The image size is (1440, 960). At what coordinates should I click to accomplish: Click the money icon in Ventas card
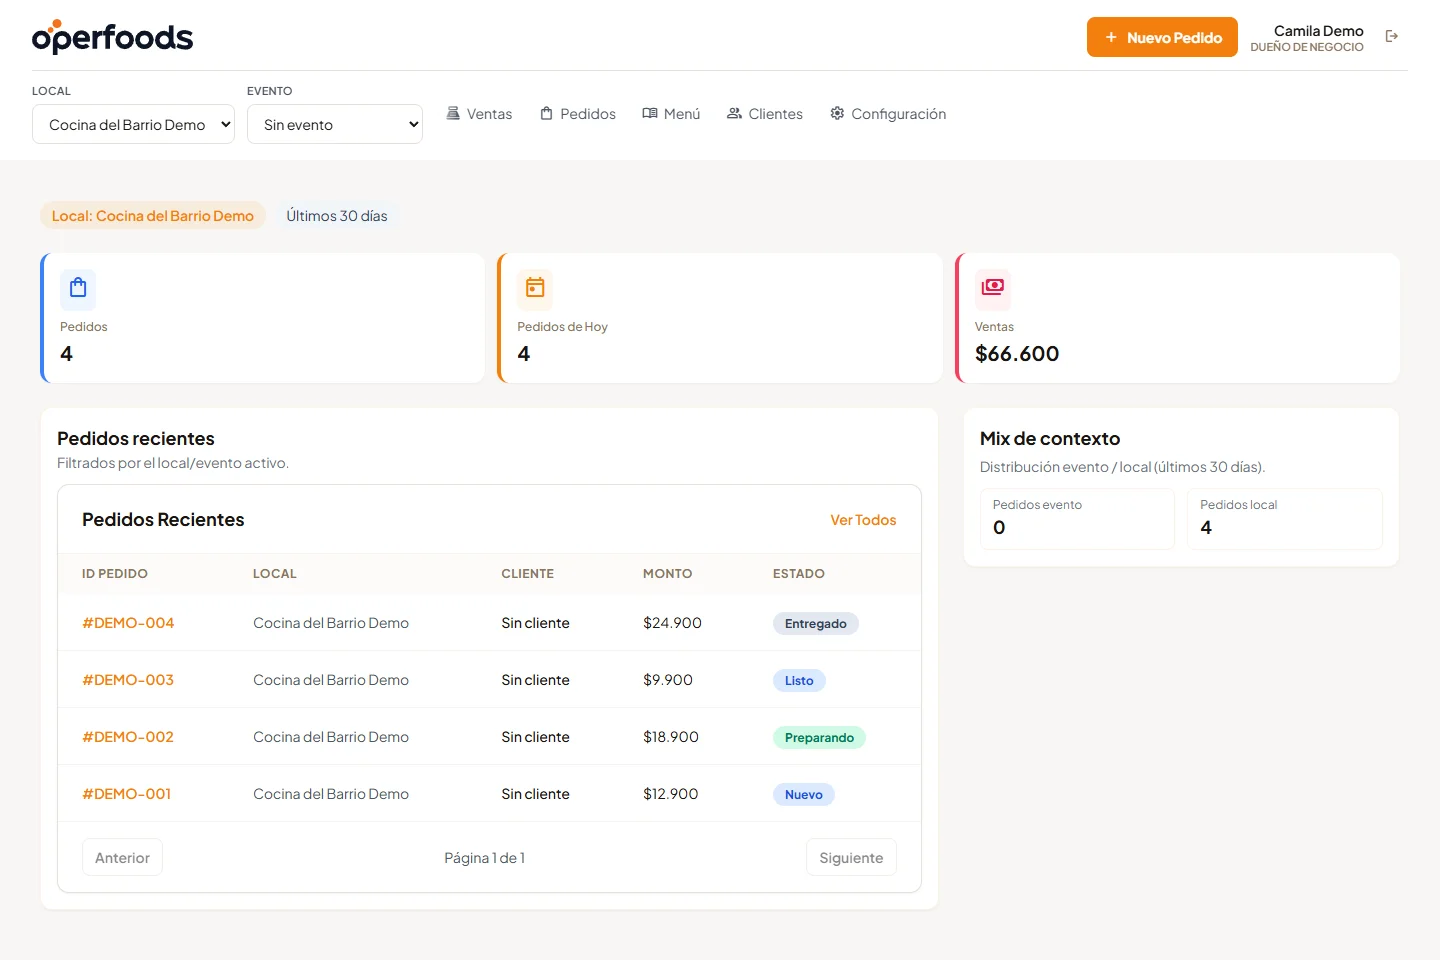pyautogui.click(x=993, y=289)
